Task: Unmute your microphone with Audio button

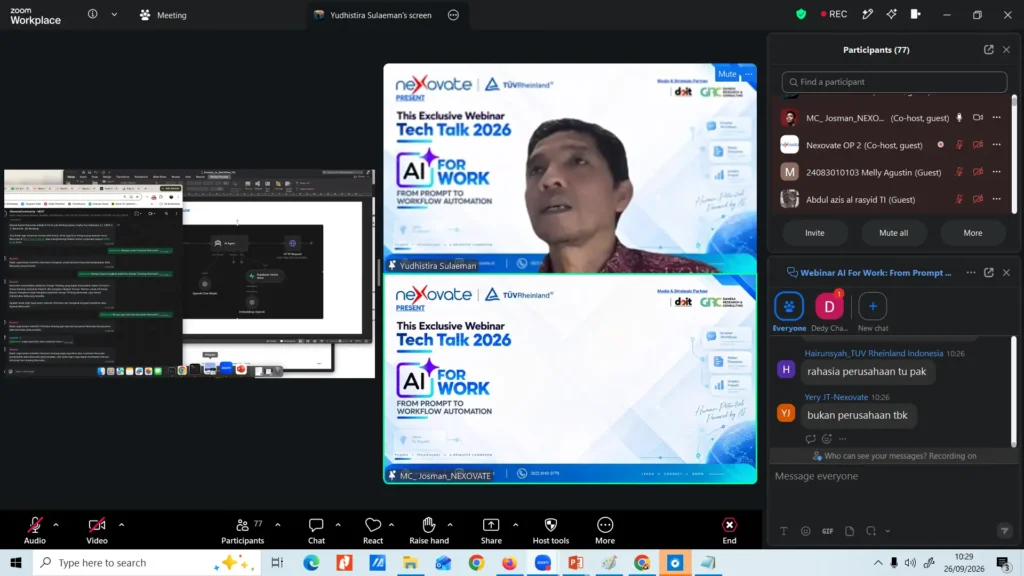Action: click(x=35, y=530)
